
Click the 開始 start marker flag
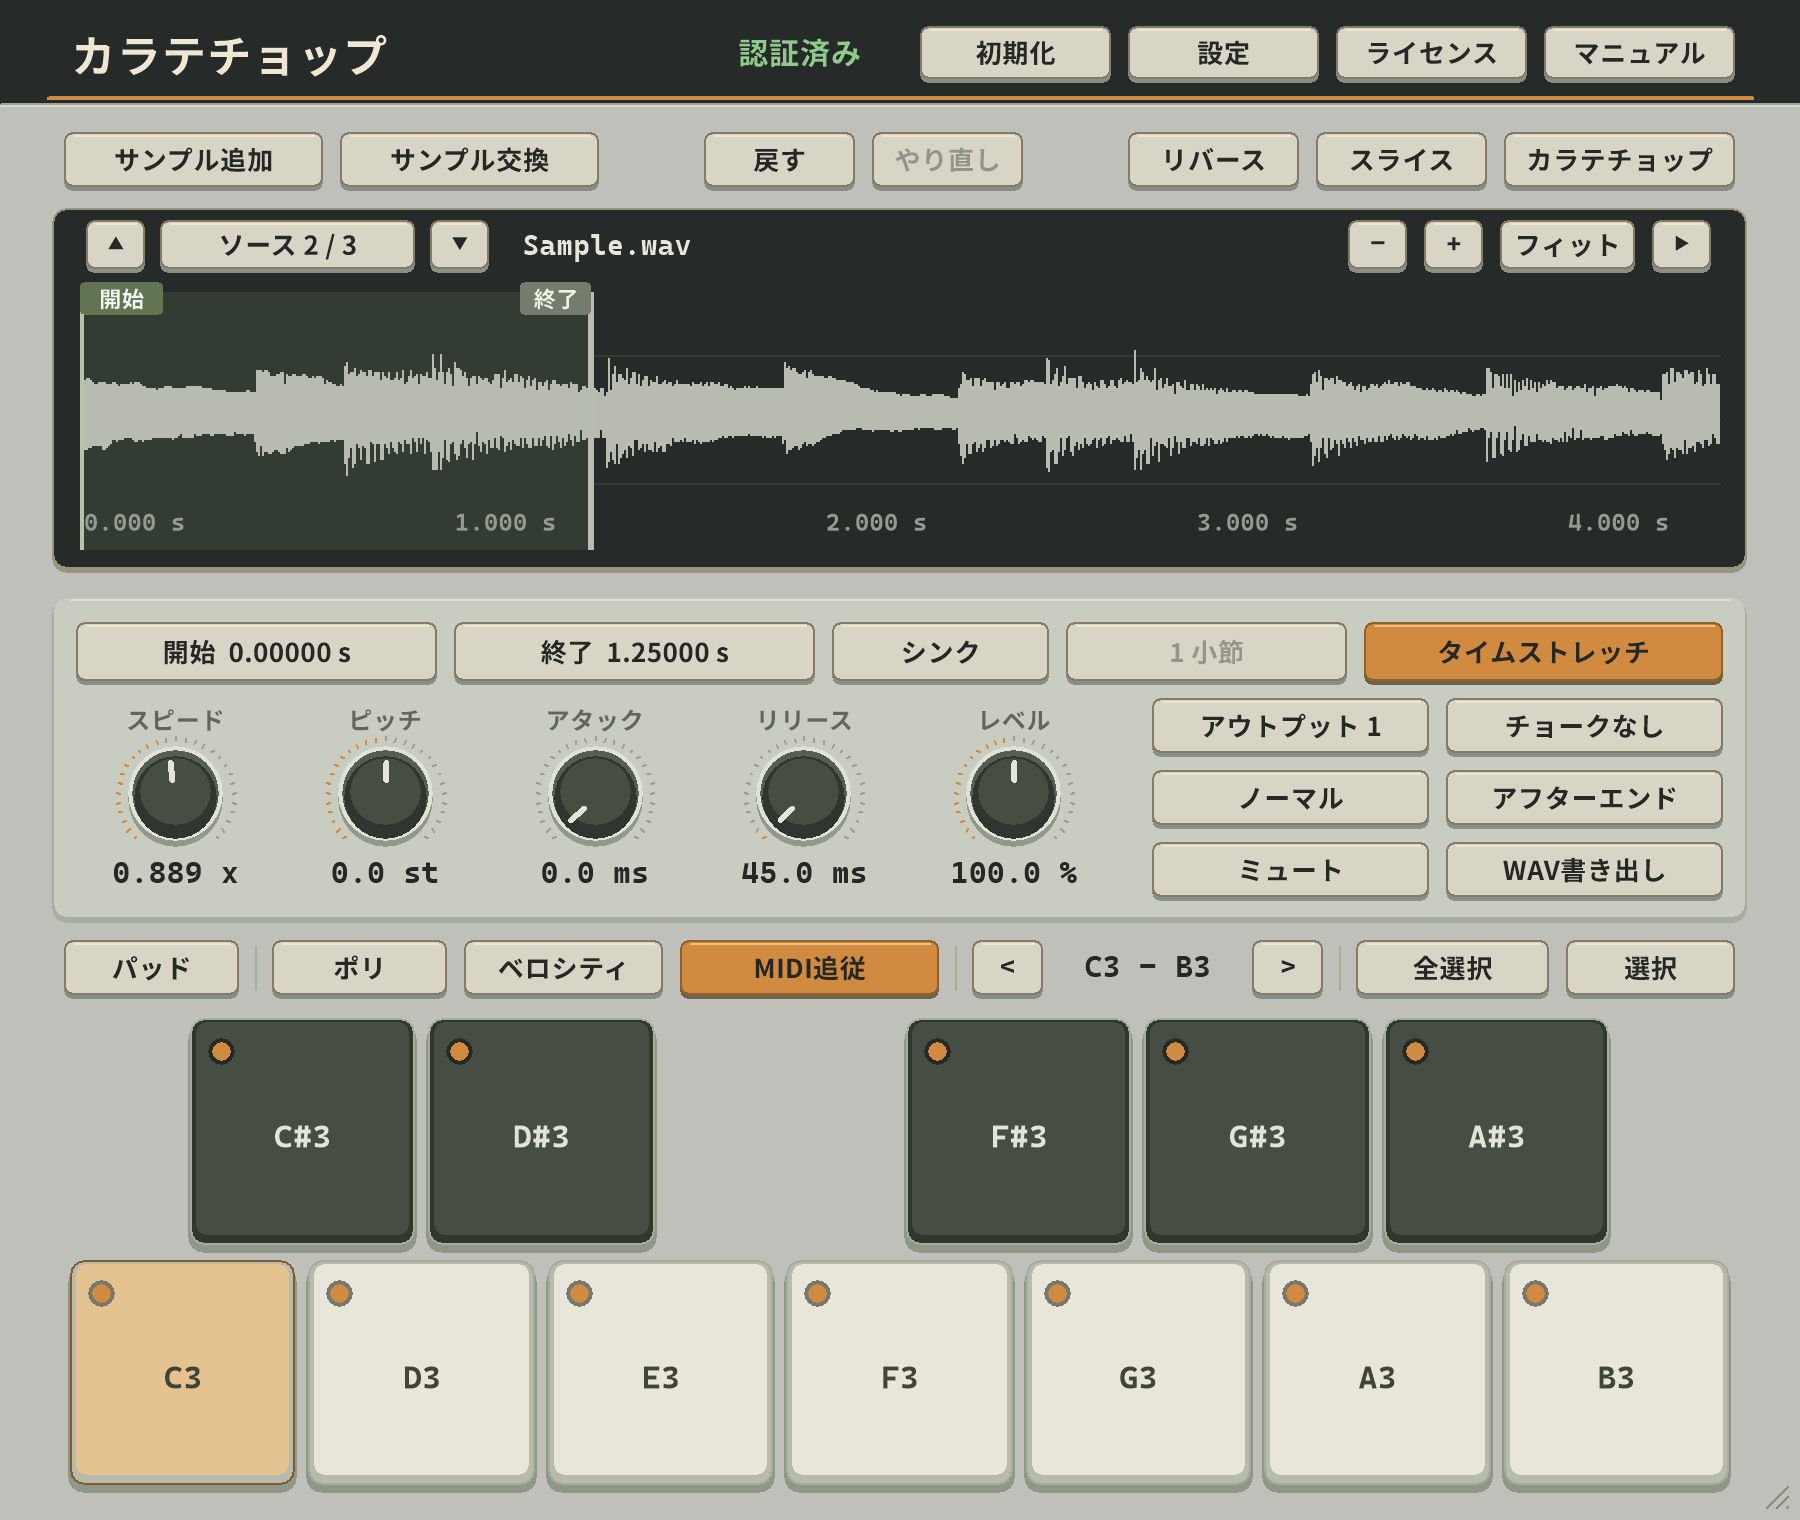tap(122, 299)
